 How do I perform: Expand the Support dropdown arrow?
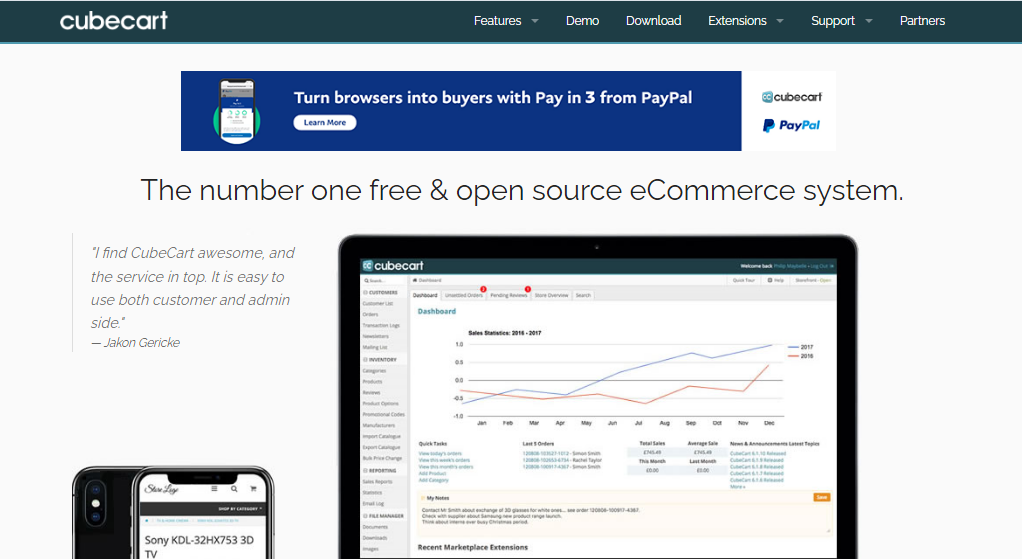coord(869,21)
